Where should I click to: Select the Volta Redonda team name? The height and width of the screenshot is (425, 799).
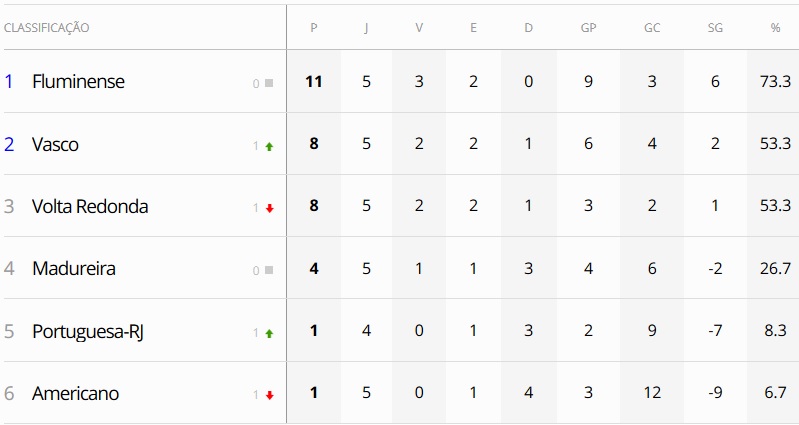coord(90,206)
